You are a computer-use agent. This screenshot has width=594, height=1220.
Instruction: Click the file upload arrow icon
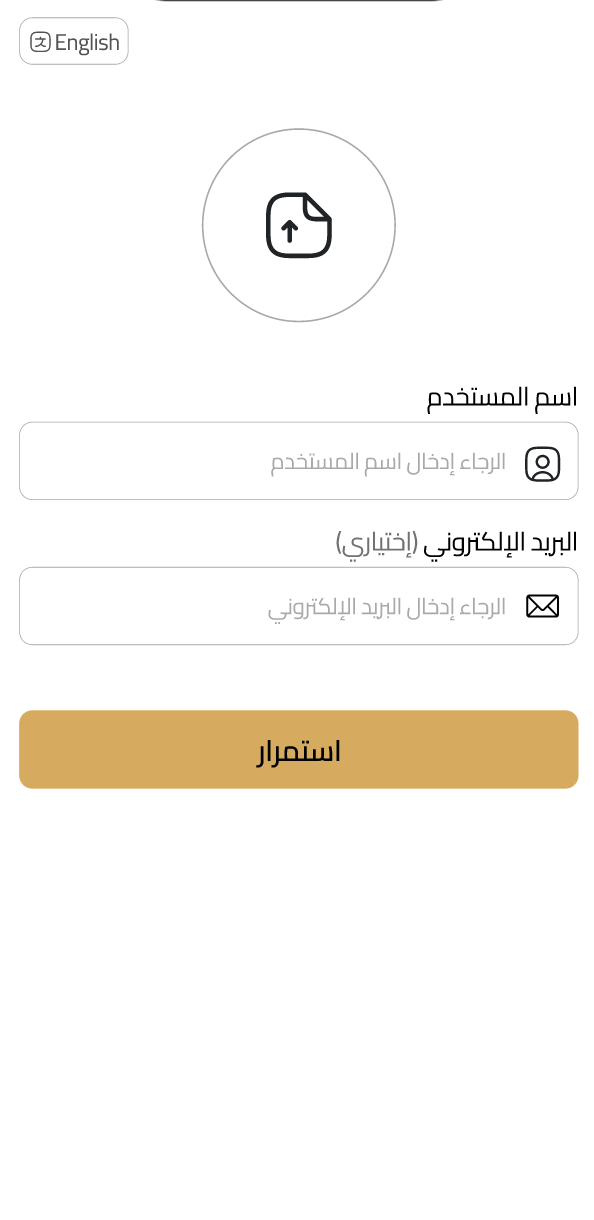coord(299,225)
